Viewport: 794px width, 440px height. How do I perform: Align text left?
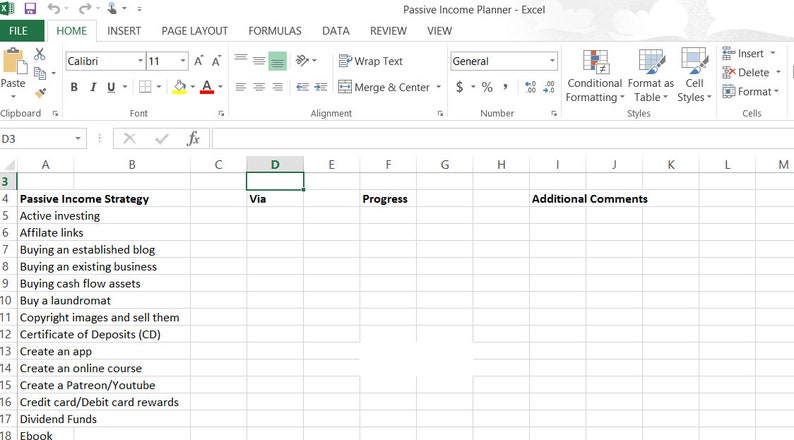[241, 87]
